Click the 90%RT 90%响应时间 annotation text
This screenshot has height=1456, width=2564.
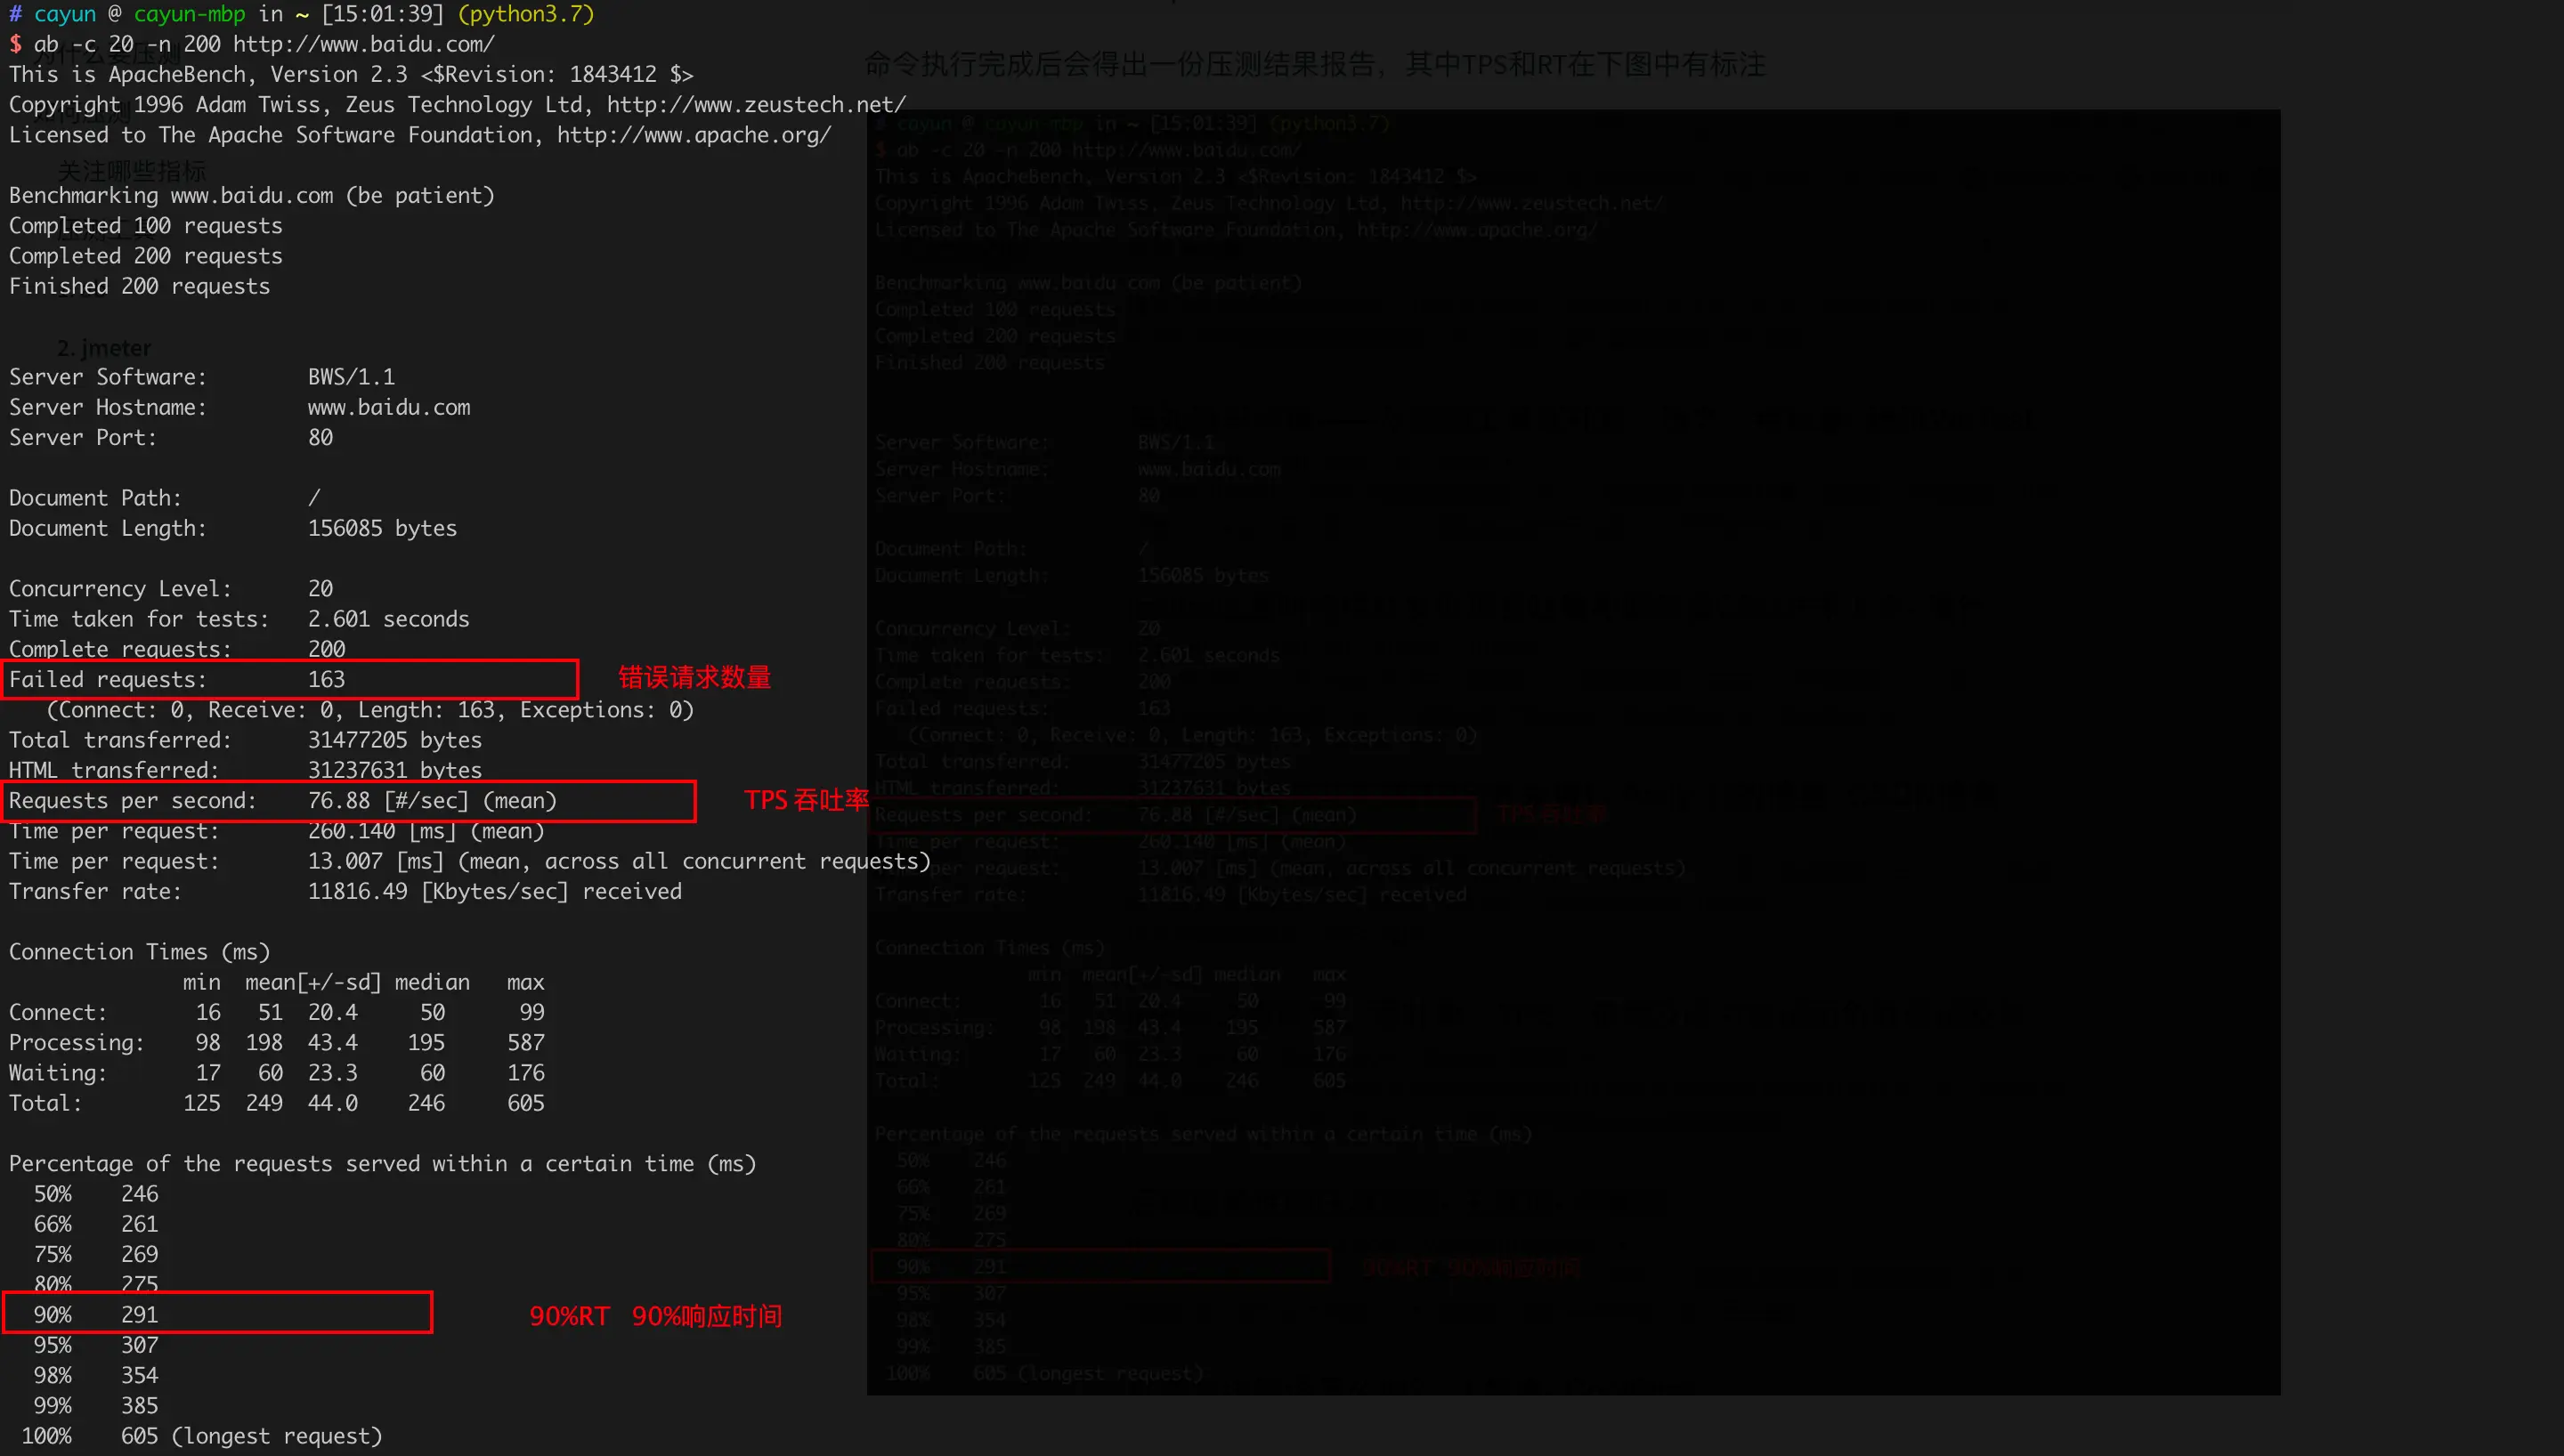(x=655, y=1316)
